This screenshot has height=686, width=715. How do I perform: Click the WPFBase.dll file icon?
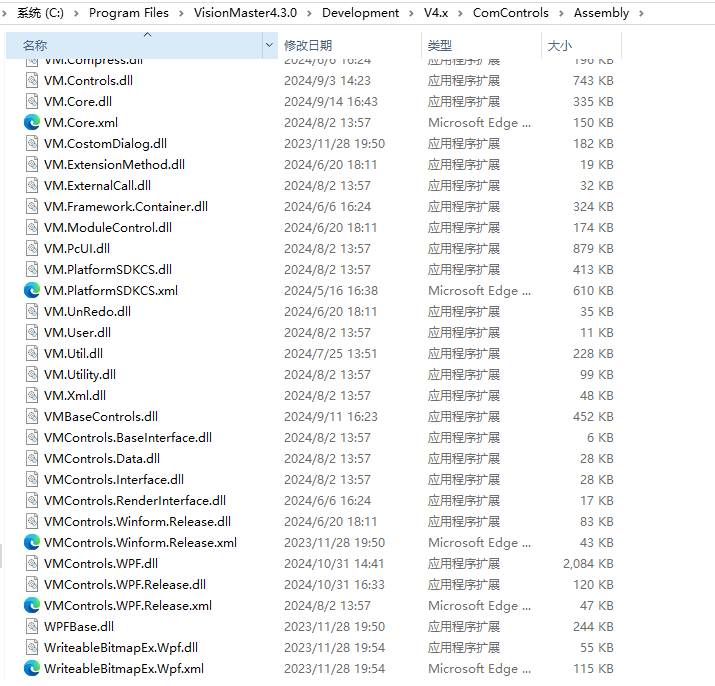[32, 626]
